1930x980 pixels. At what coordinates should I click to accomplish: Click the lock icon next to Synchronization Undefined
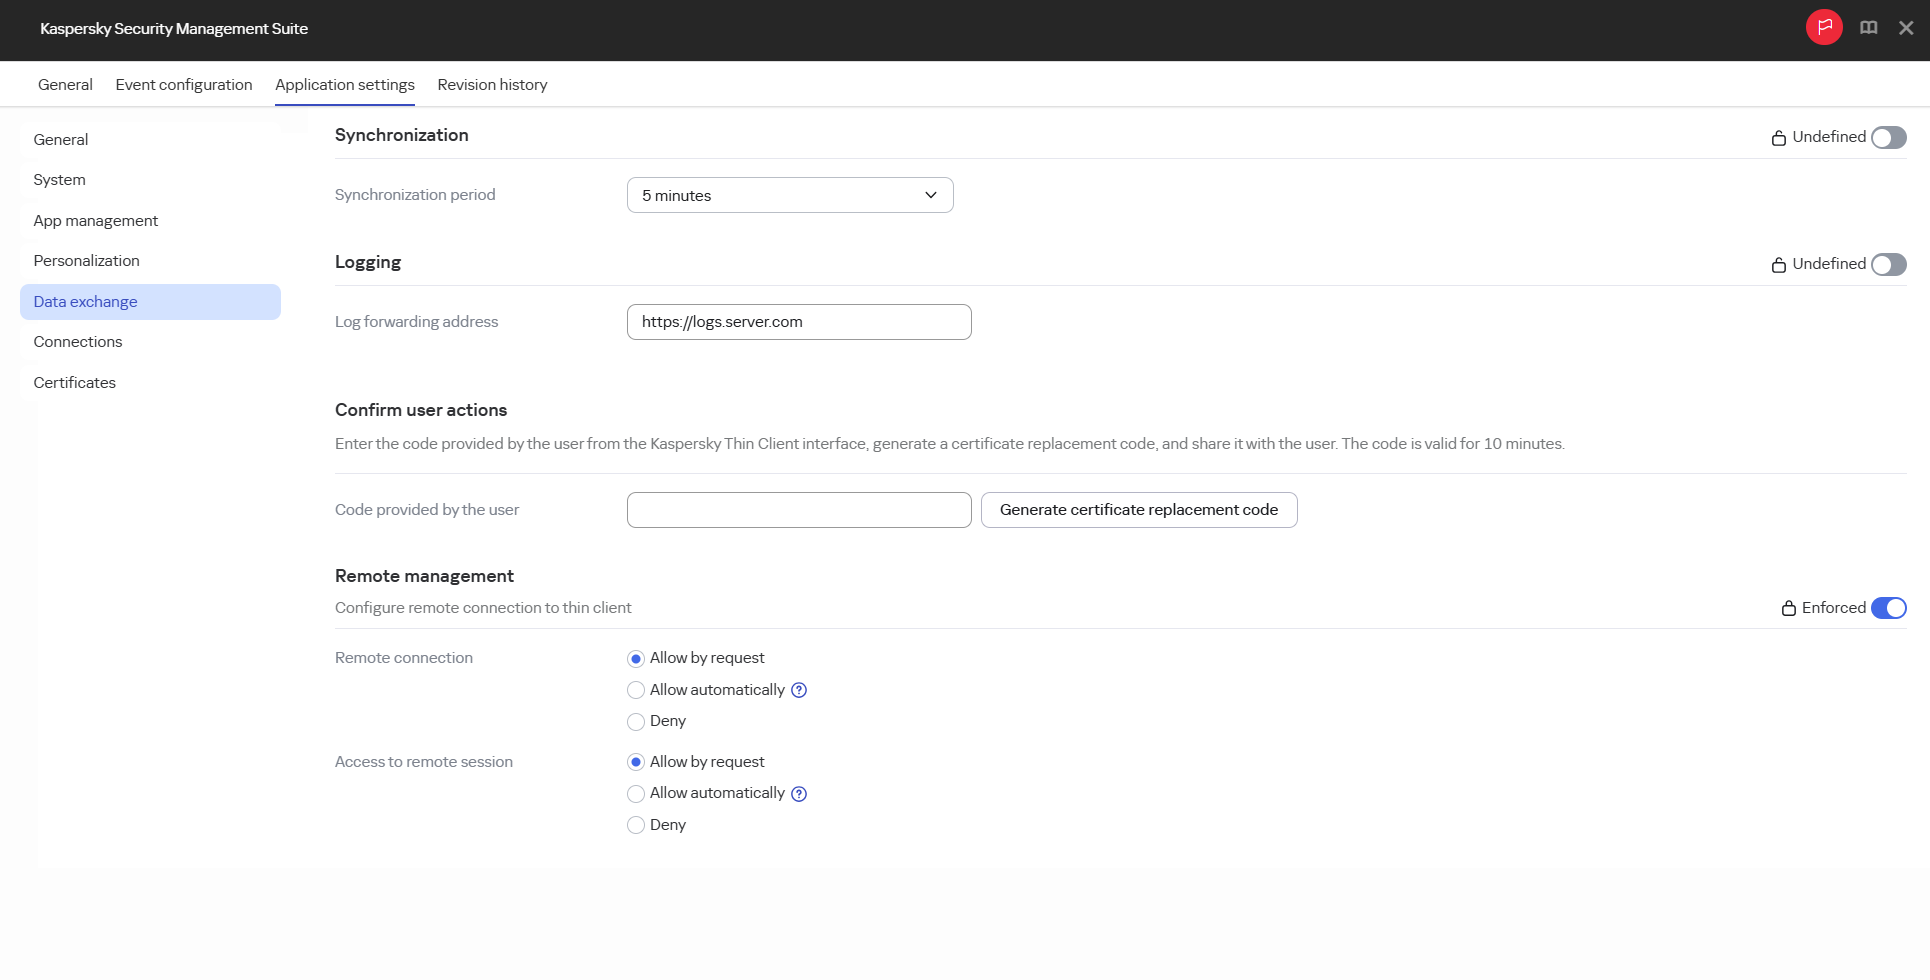1778,137
